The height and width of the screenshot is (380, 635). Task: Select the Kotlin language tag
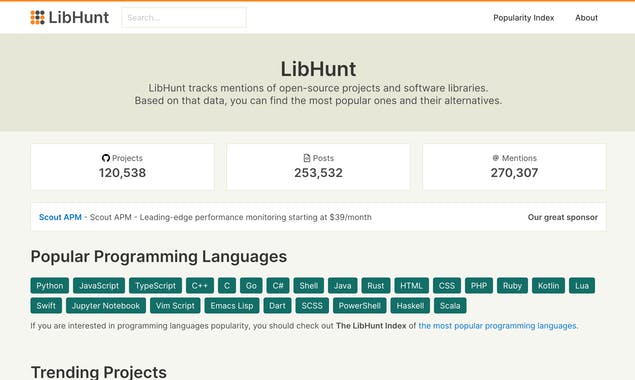point(548,286)
